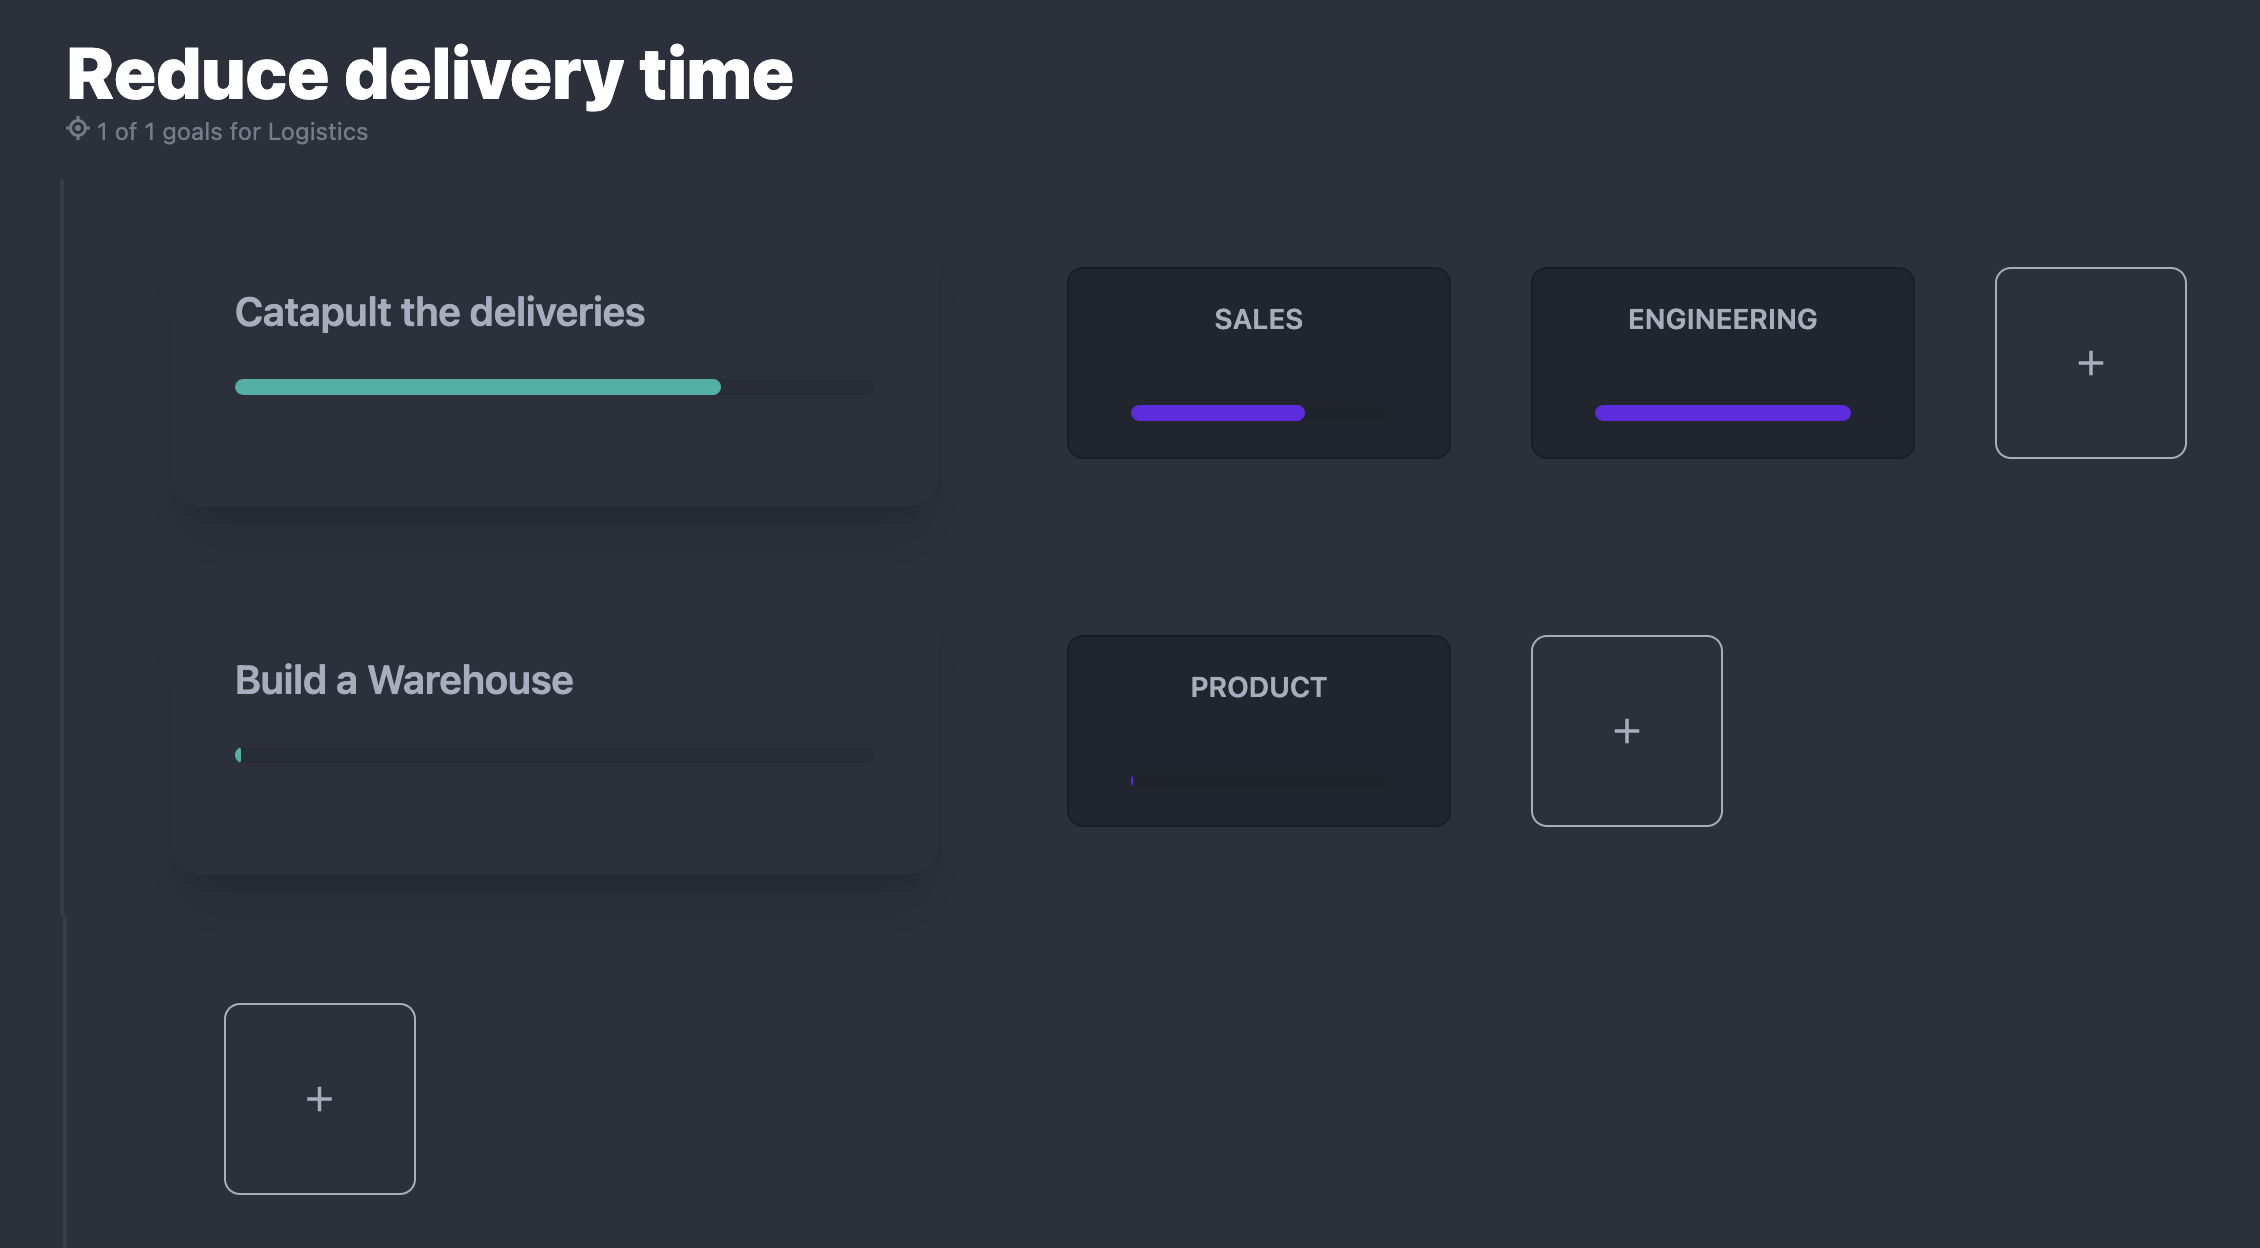Click the target icon beside goals count

[x=78, y=129]
